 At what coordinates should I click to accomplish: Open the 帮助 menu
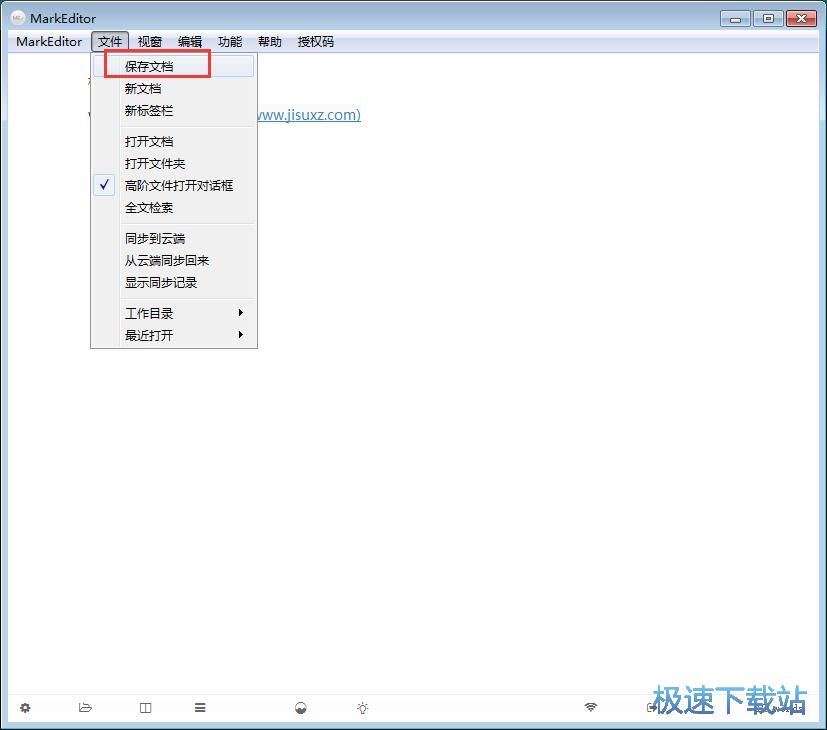pos(270,42)
